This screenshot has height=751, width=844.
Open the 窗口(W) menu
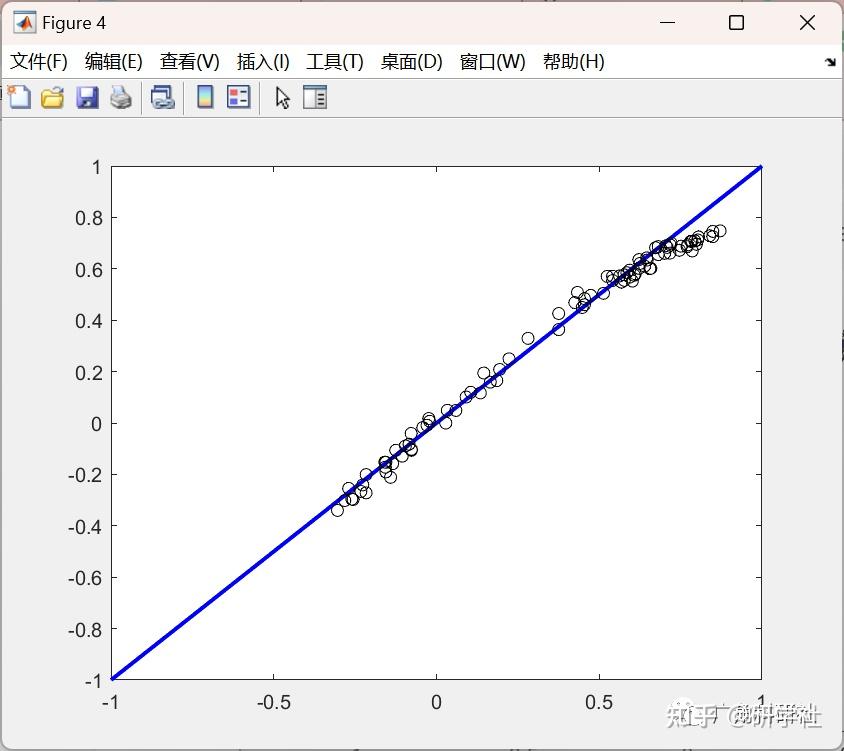pos(493,61)
